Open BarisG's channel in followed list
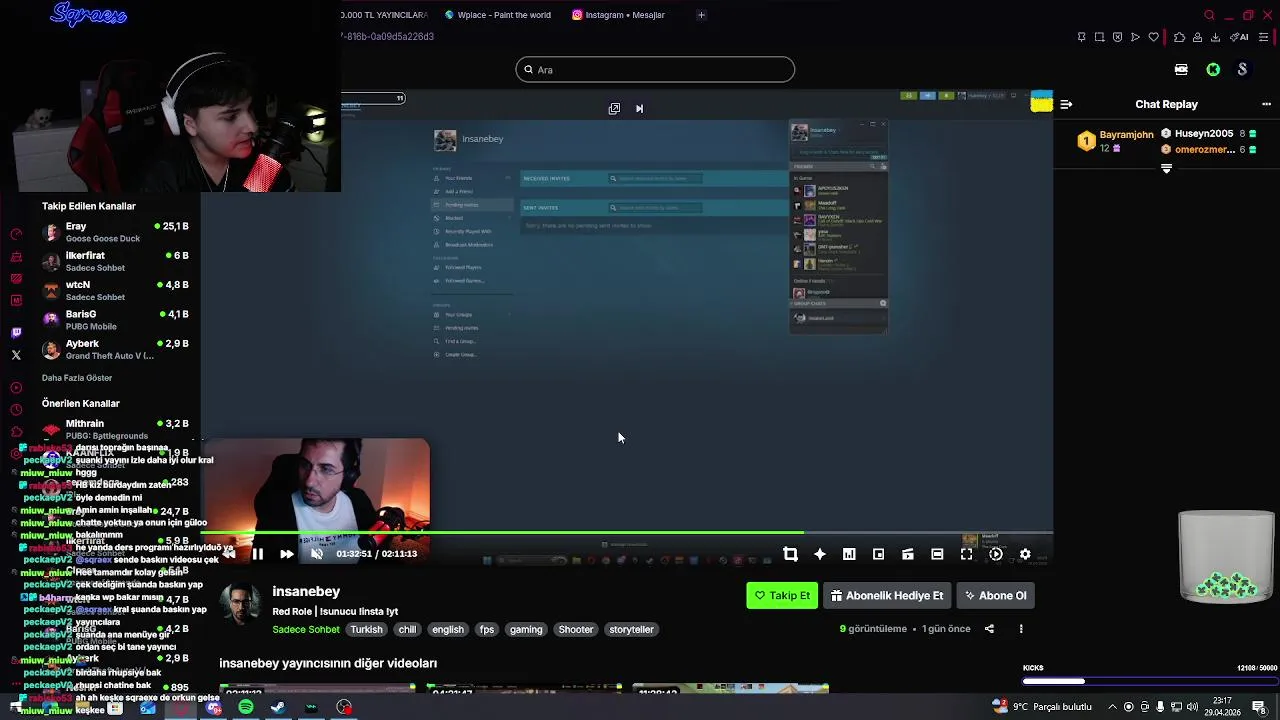The height and width of the screenshot is (720, 1280). 115,320
